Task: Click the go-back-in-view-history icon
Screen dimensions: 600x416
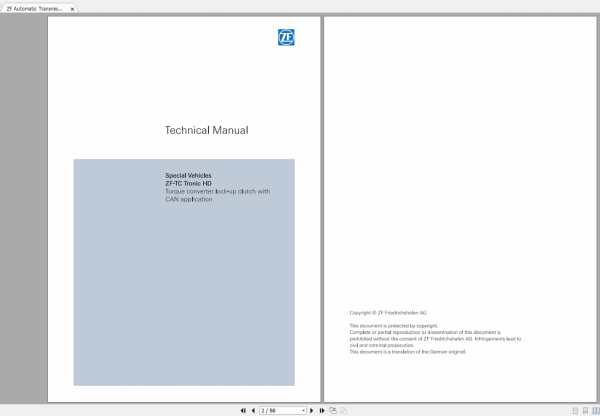Action: 333,410
